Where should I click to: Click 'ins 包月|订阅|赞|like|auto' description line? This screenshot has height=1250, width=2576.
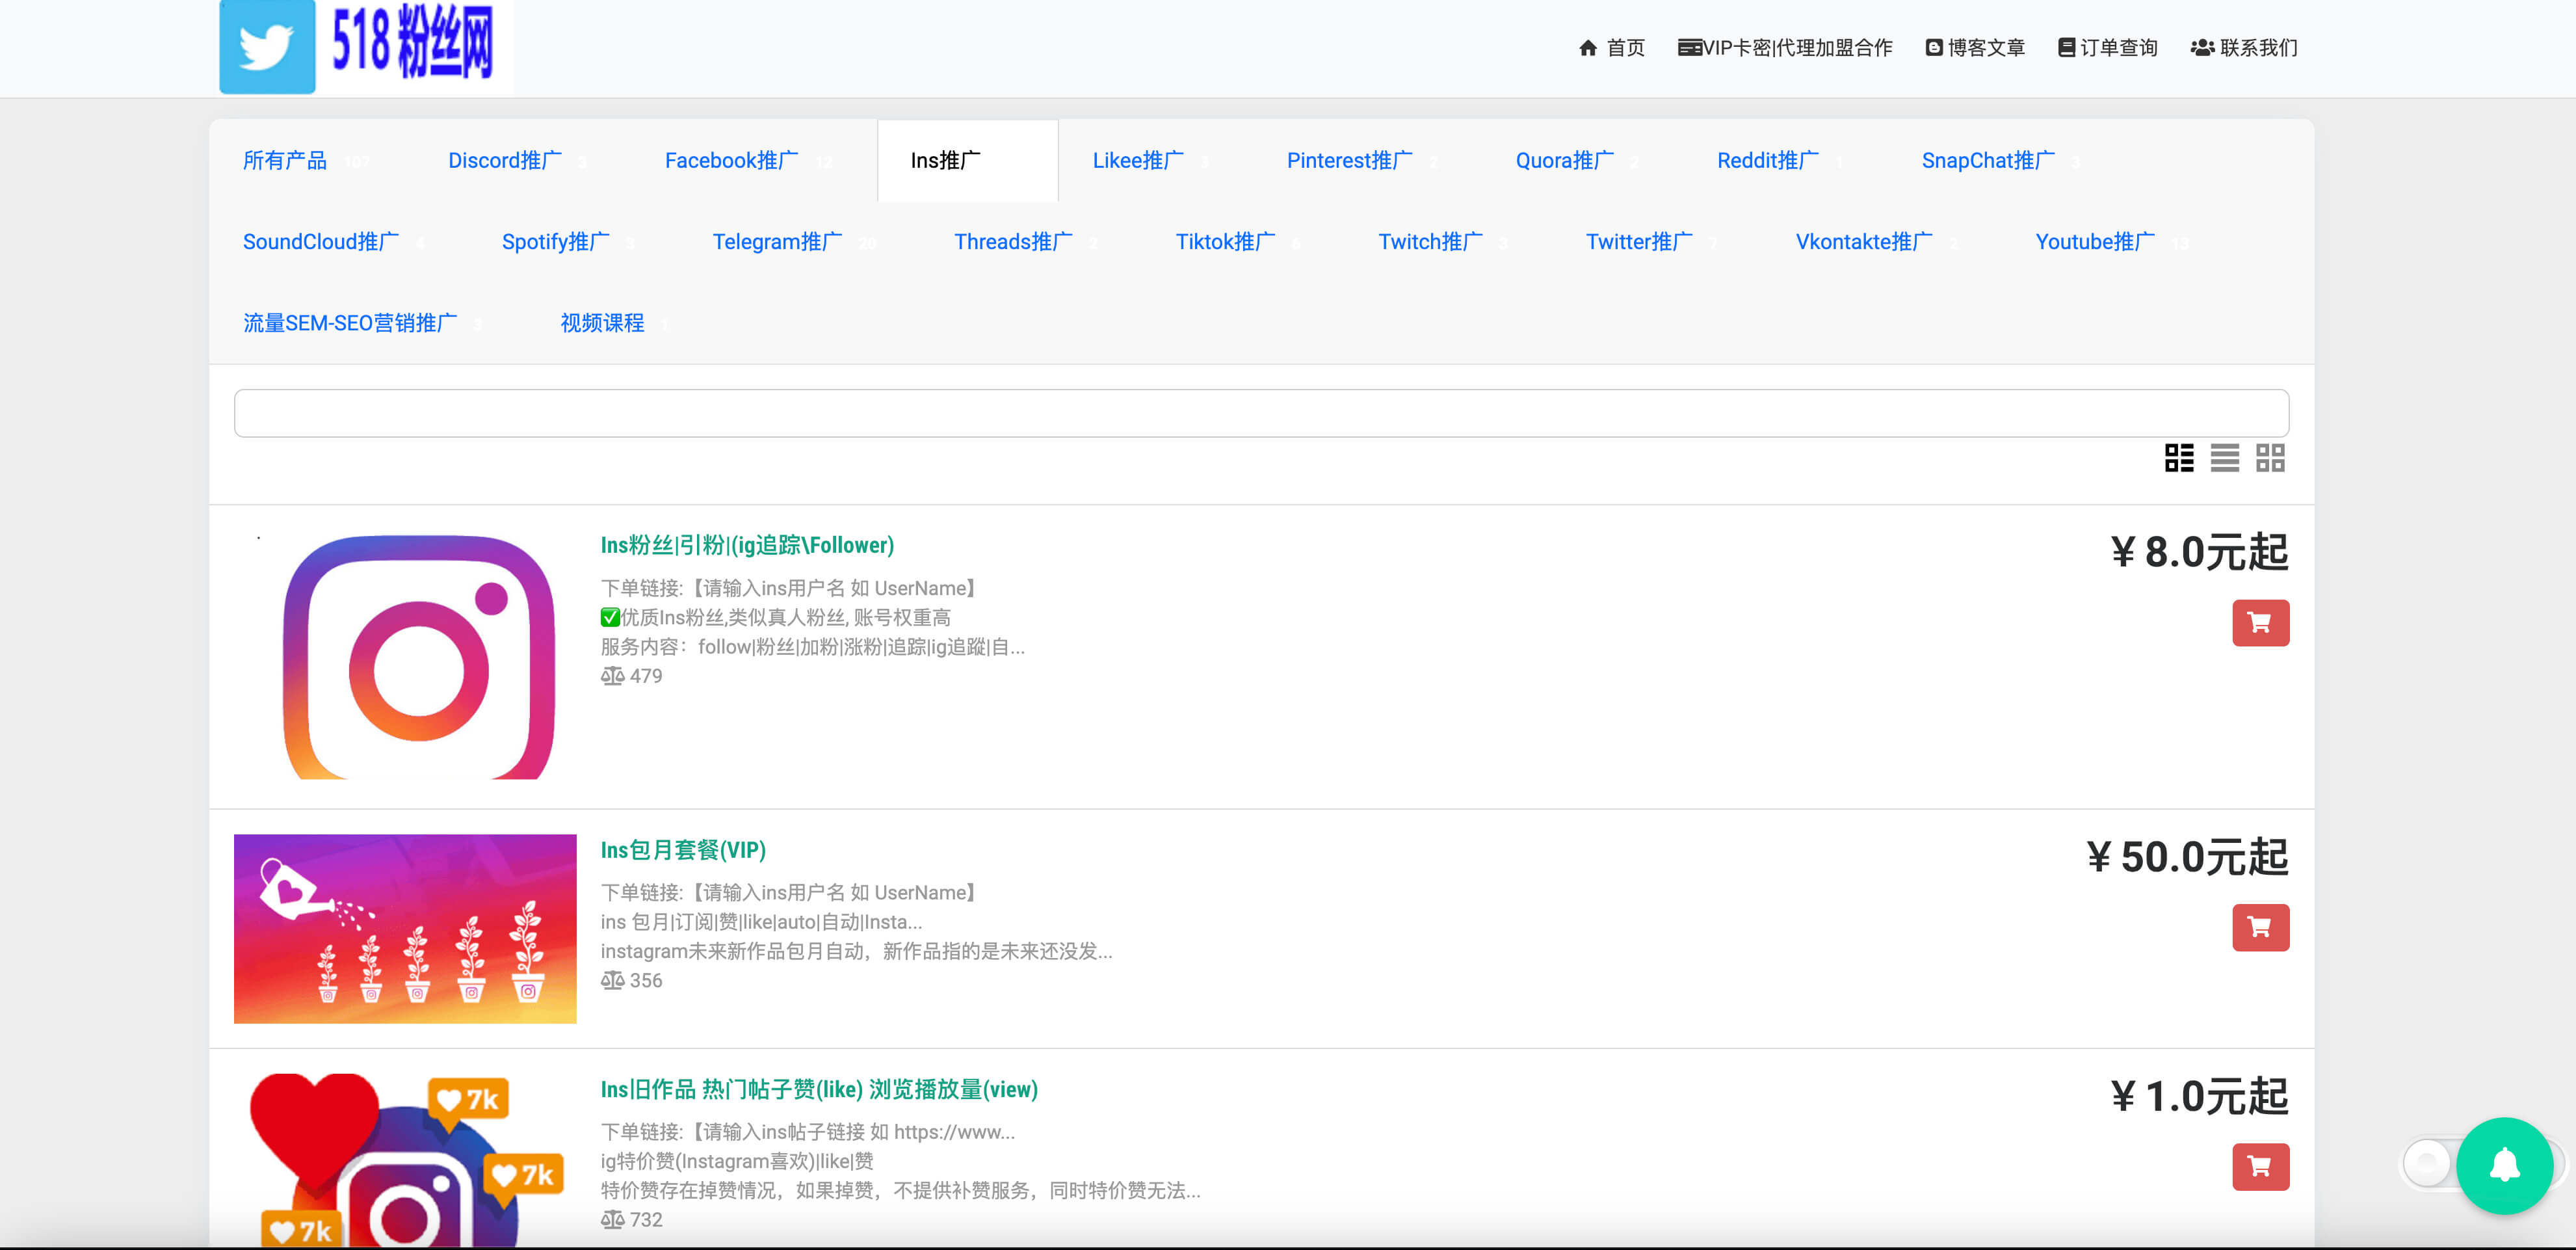[x=761, y=921]
